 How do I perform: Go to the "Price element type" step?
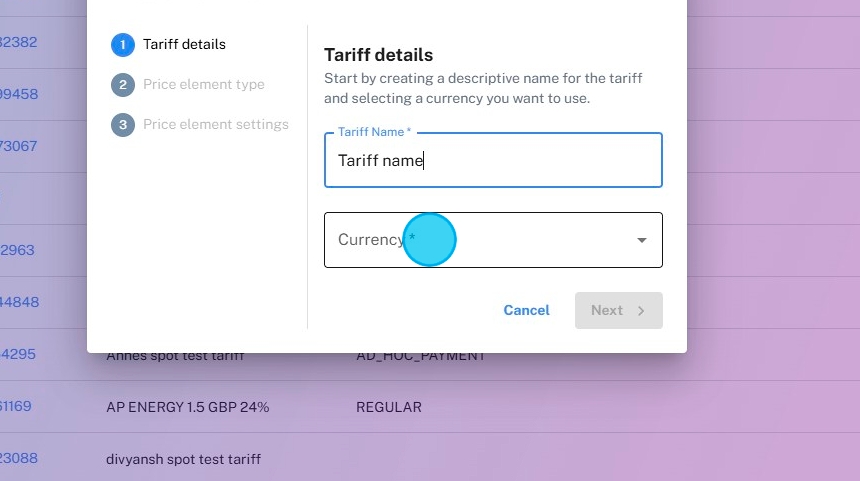pyautogui.click(x=204, y=85)
